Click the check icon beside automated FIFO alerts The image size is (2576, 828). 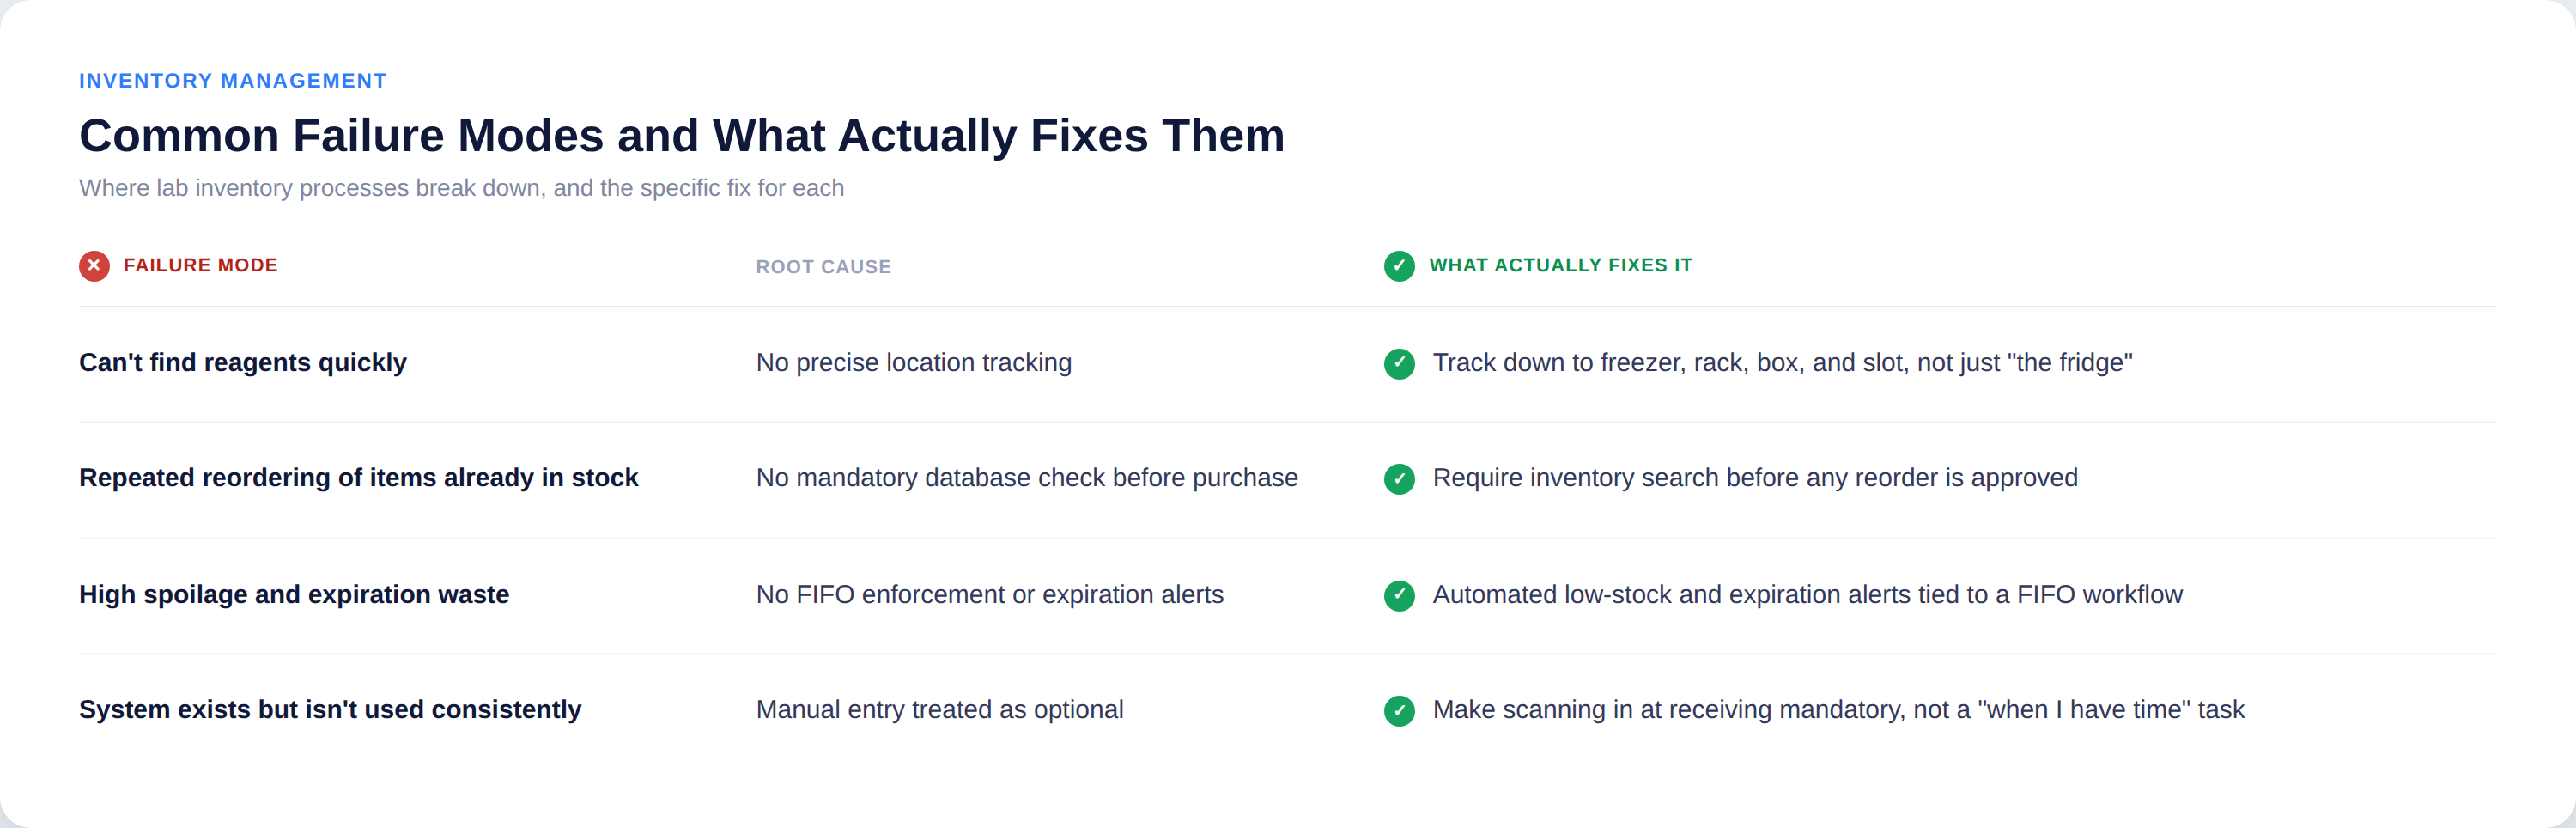1399,596
